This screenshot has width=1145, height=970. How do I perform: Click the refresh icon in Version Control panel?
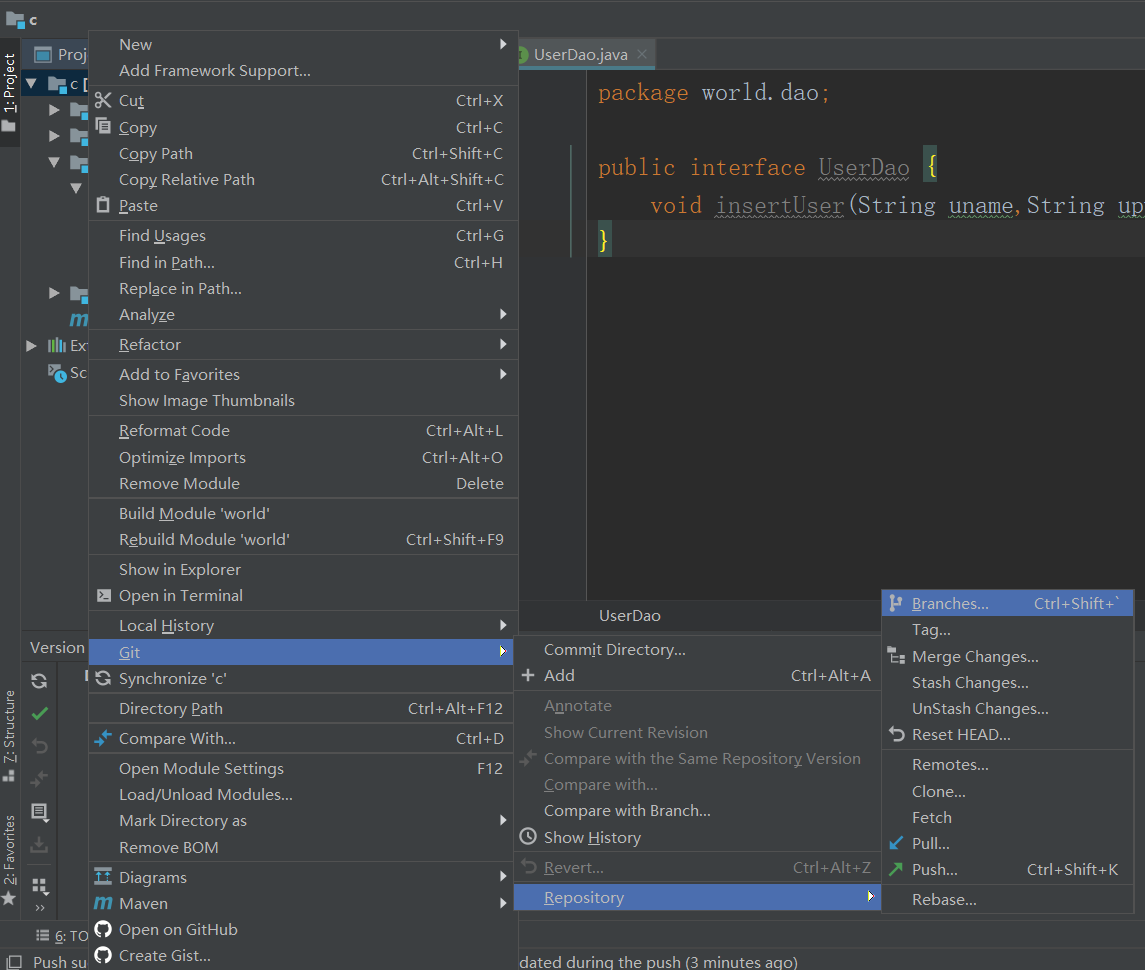(x=39, y=681)
